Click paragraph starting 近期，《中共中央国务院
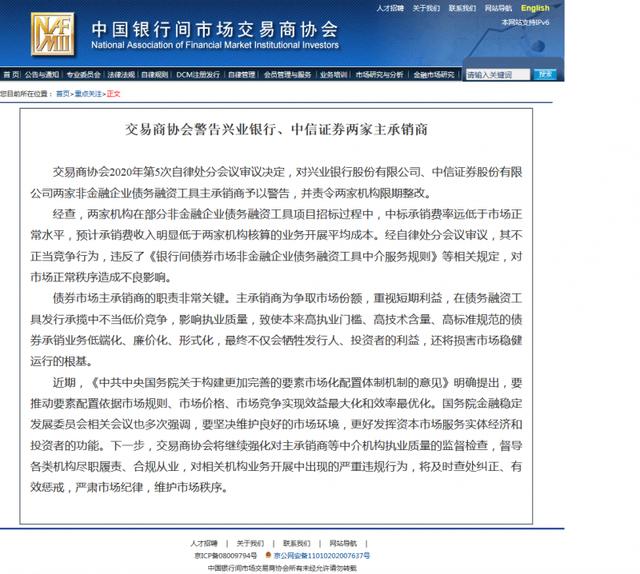This screenshot has height=574, width=640. point(276,434)
